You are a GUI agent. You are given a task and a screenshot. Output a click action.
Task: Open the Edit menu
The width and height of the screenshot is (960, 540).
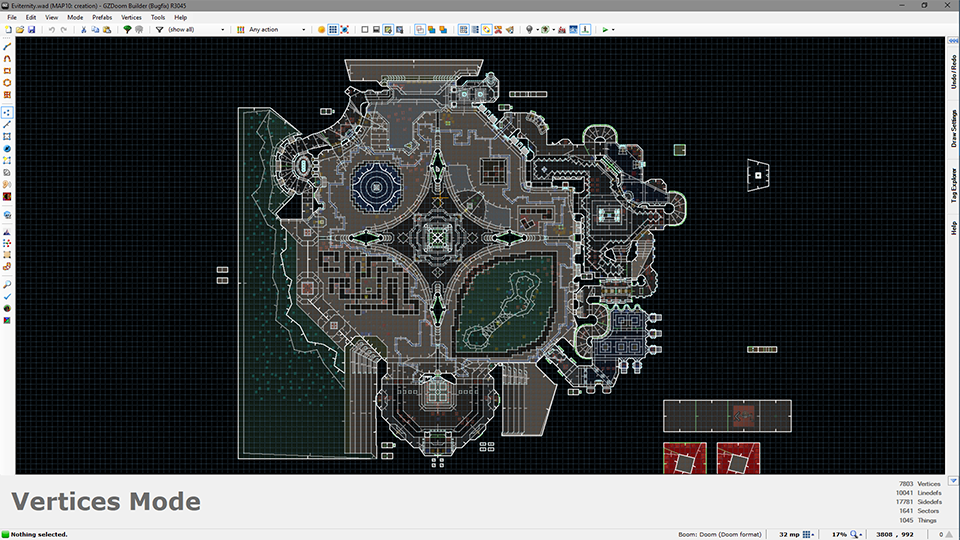[x=31, y=17]
